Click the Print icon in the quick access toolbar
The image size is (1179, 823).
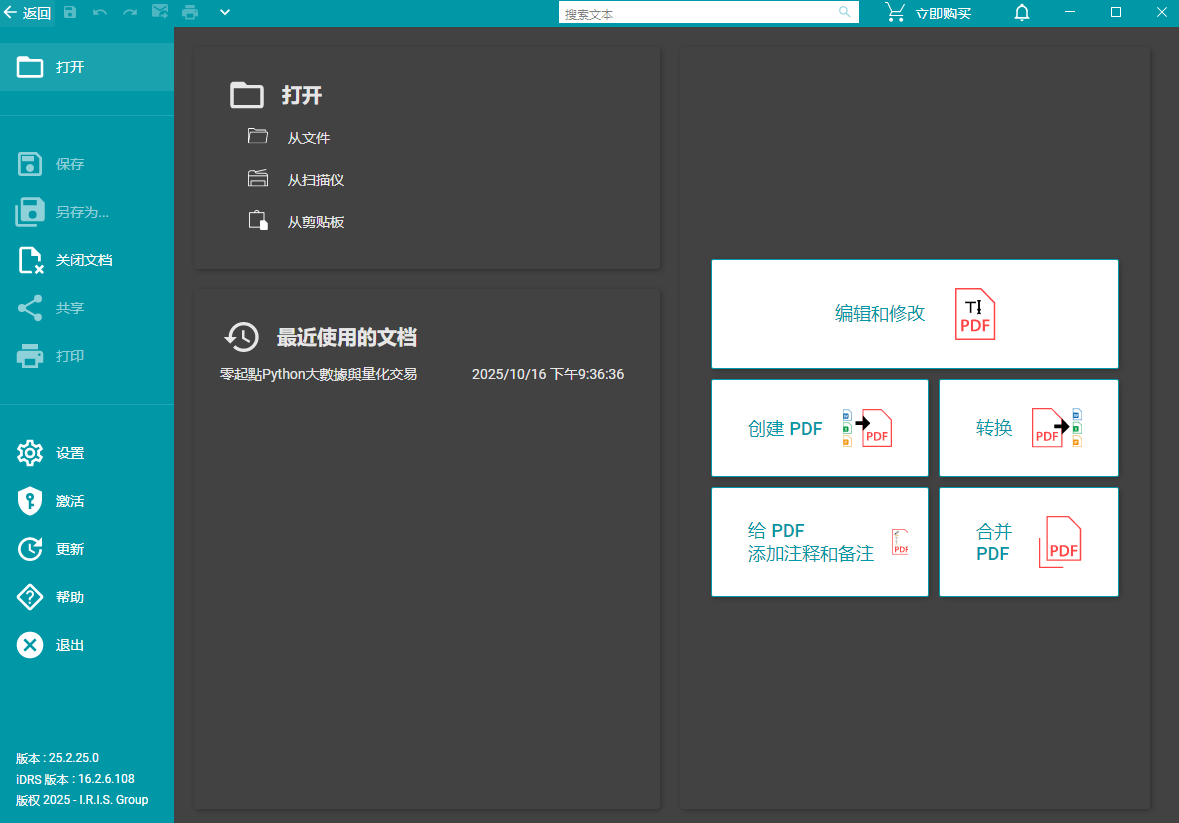190,12
